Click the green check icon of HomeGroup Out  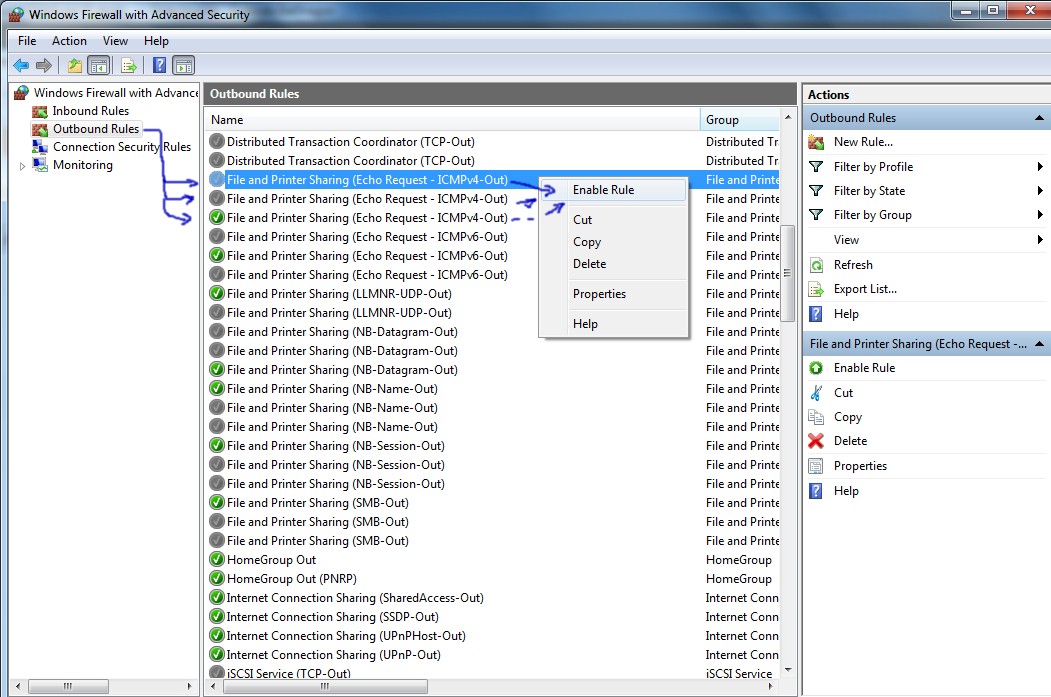217,560
